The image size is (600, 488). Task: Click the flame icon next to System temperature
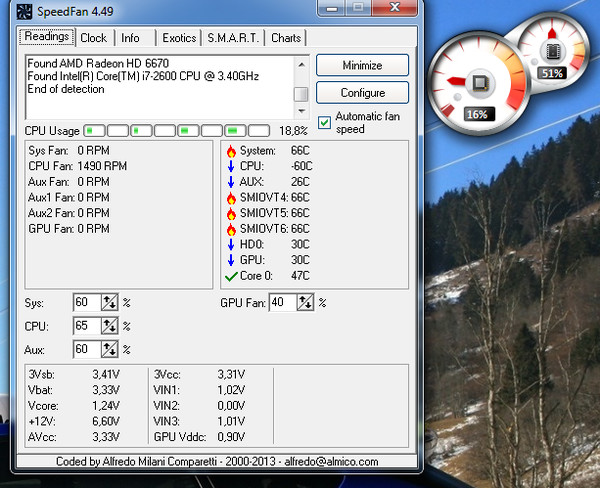pyautogui.click(x=231, y=151)
